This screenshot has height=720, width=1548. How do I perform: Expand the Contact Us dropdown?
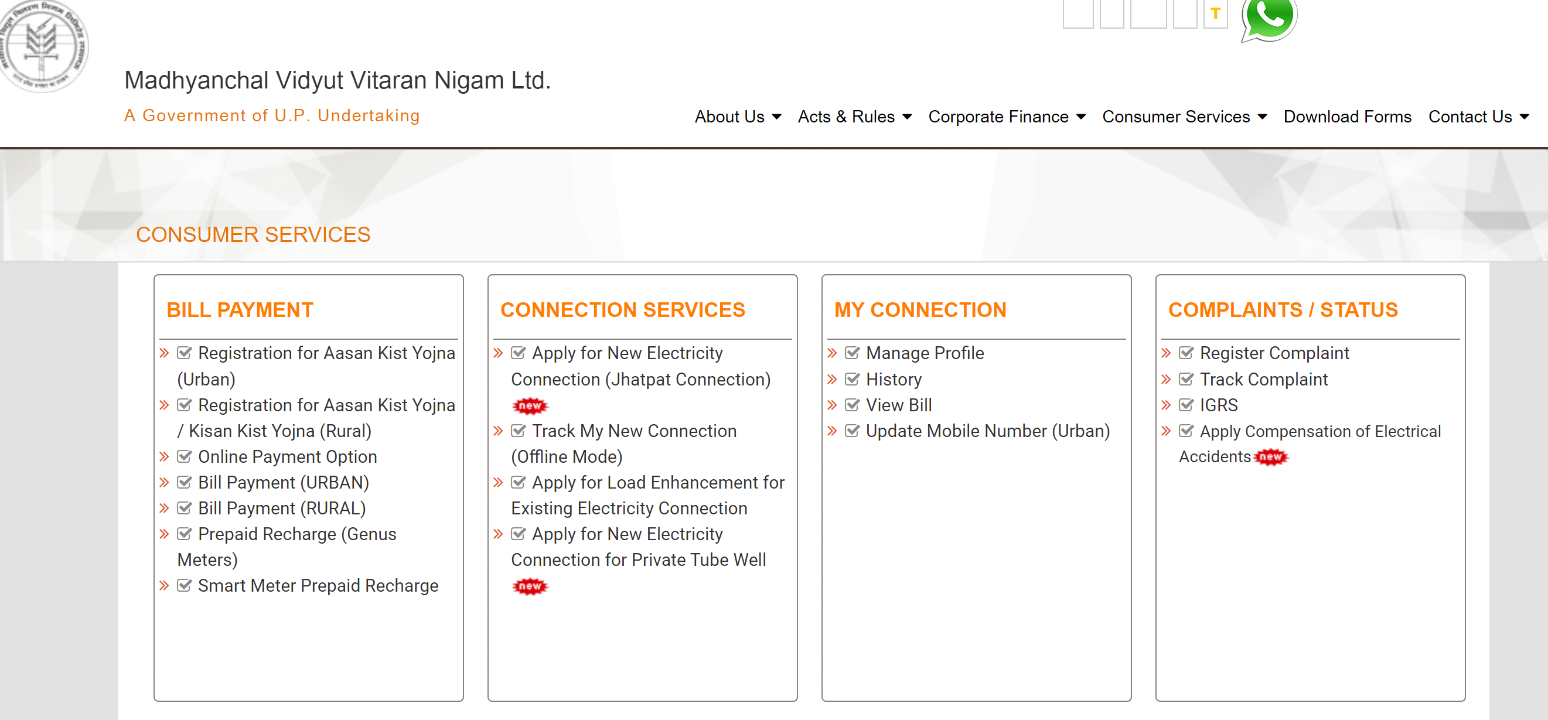coord(1479,117)
